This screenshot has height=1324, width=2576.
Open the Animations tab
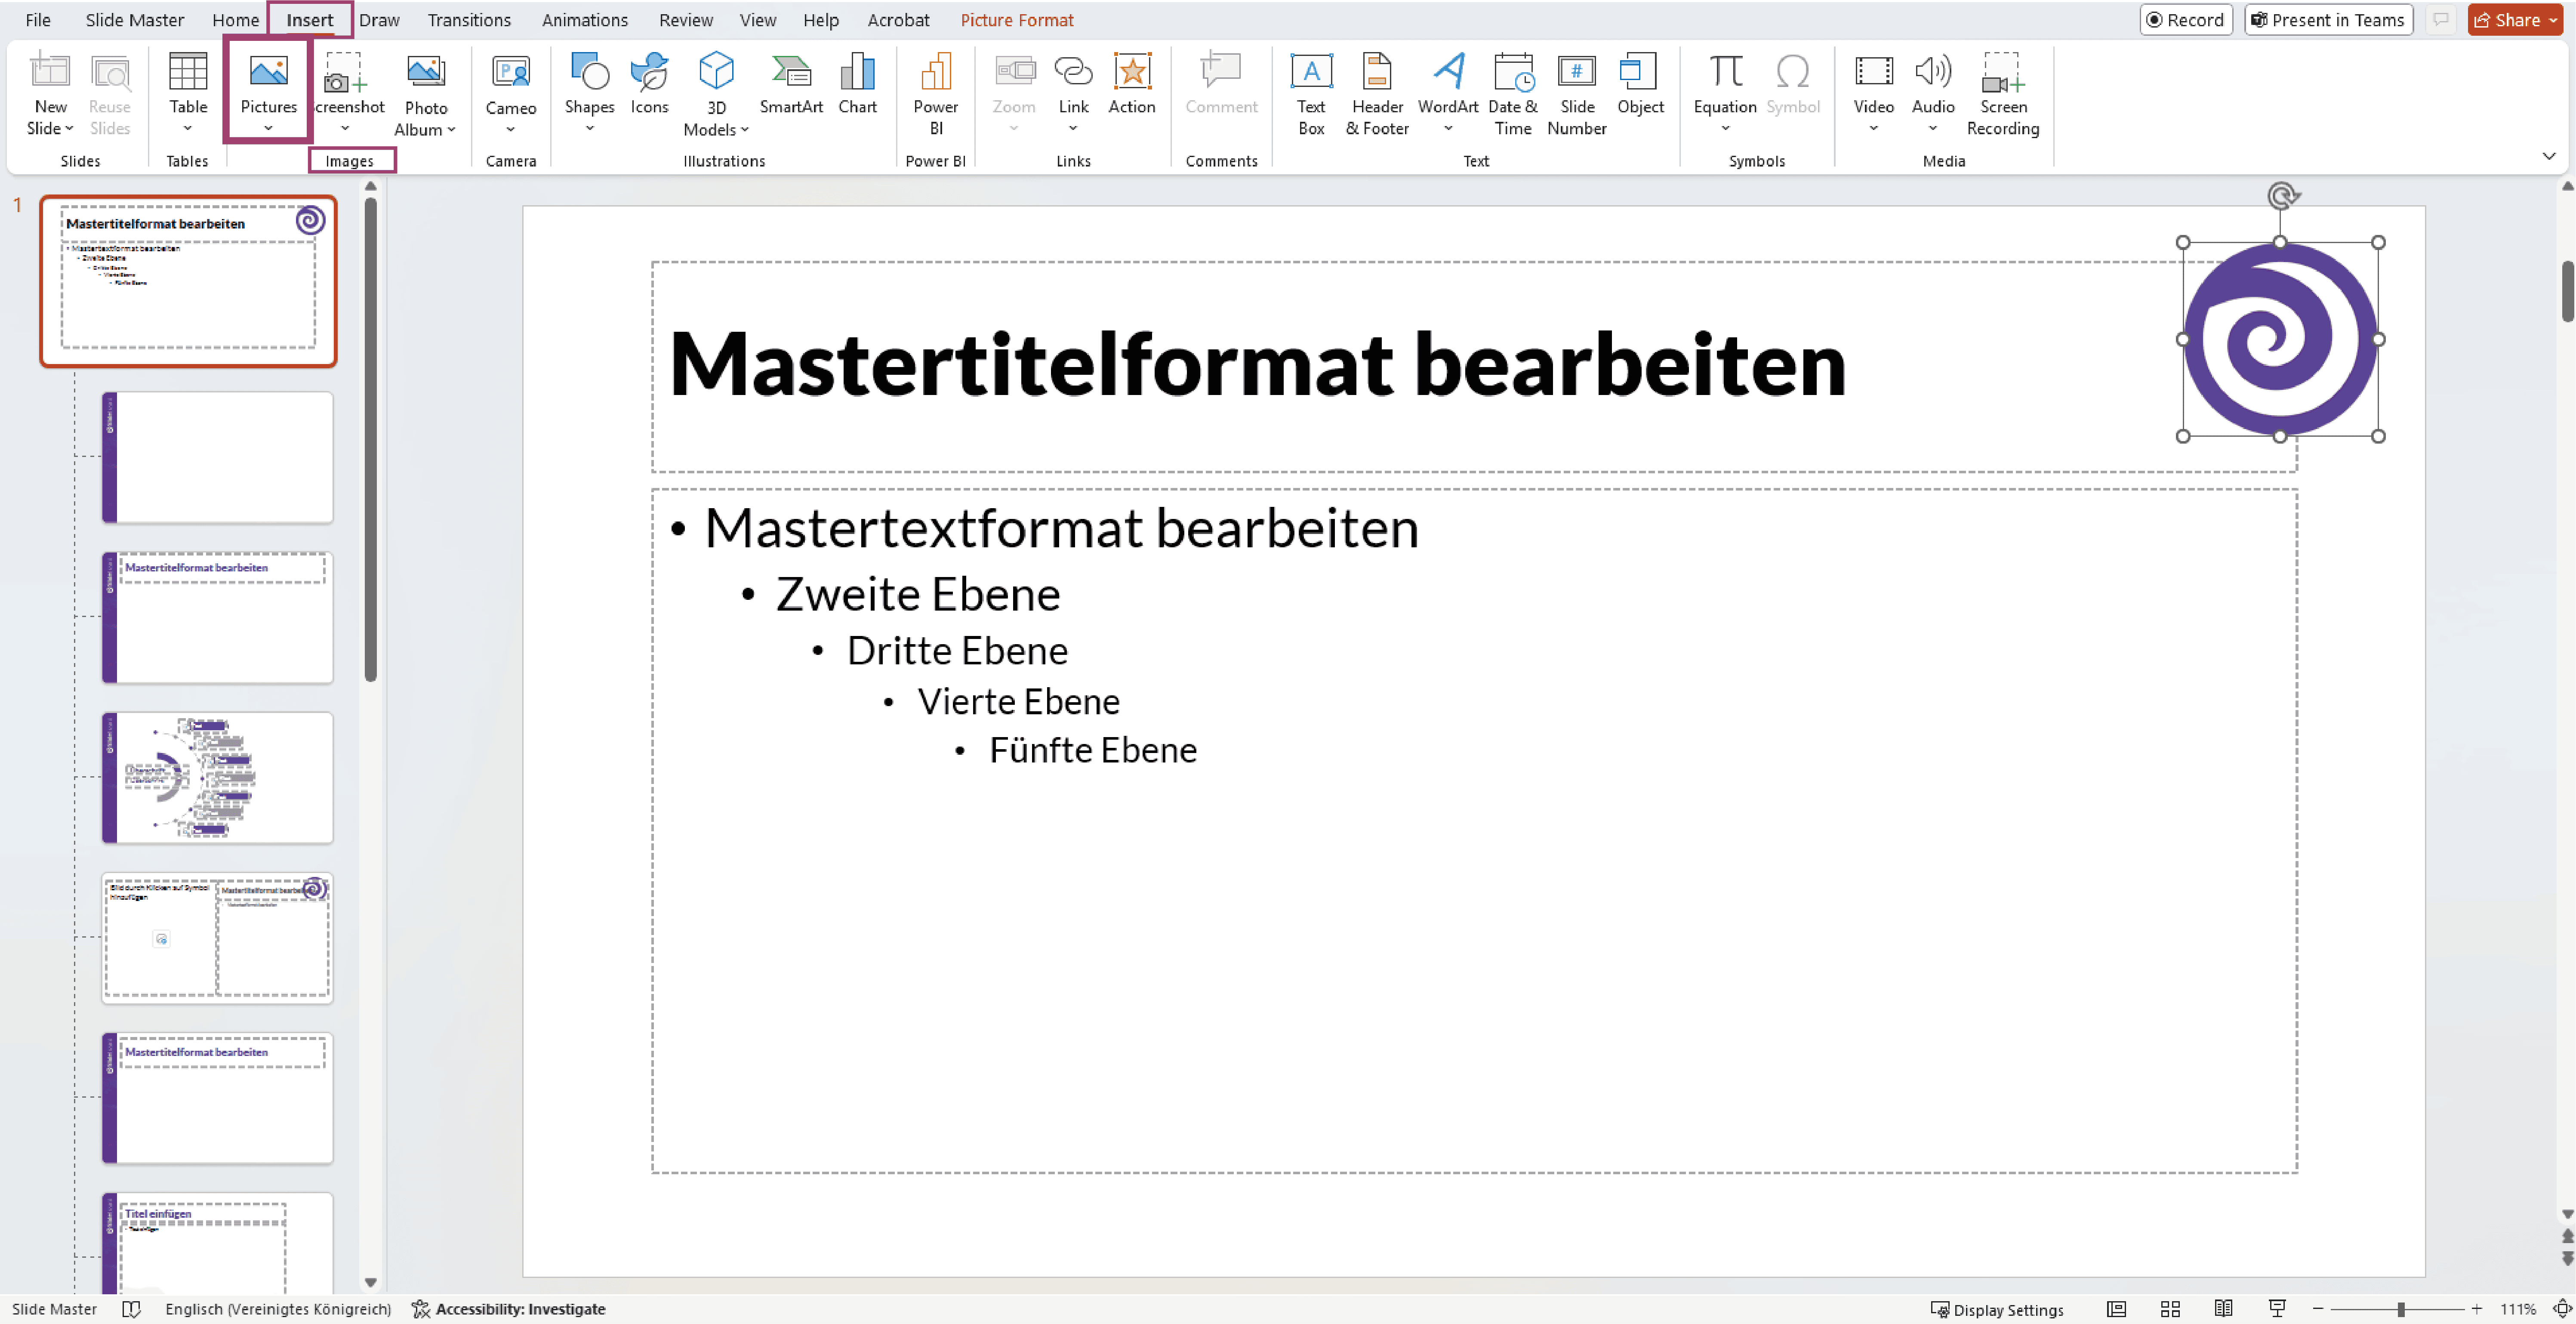pos(585,20)
